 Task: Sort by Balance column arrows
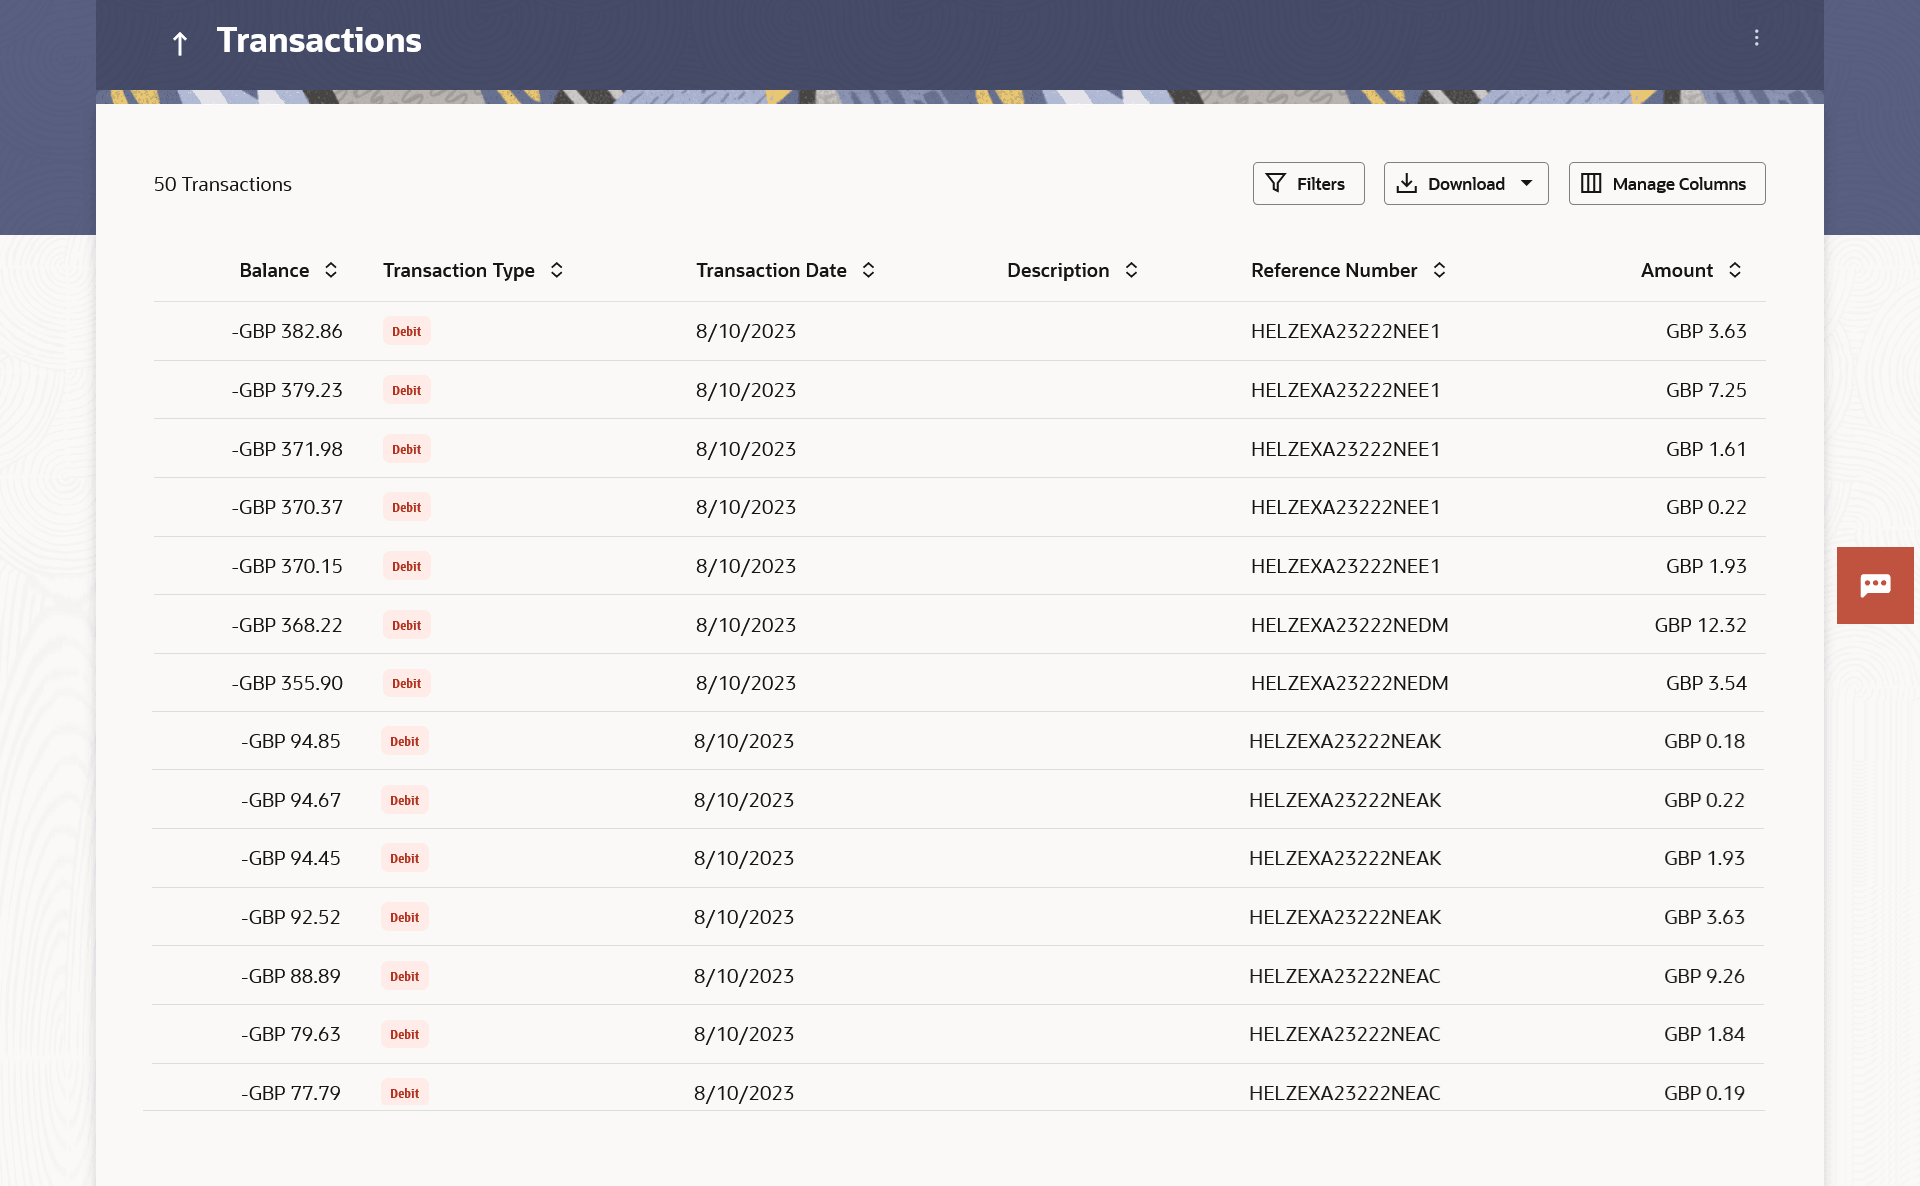click(331, 270)
